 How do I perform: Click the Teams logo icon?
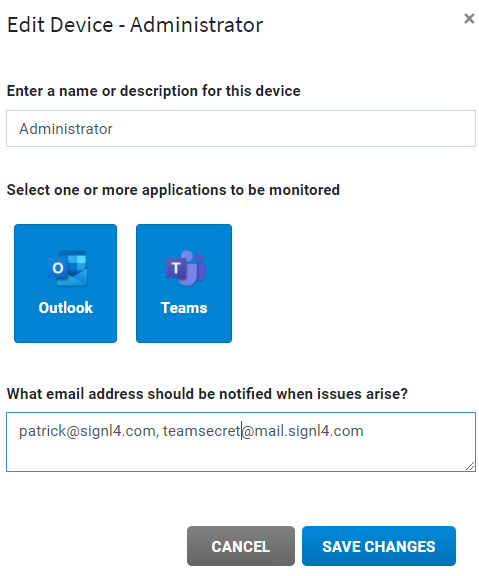[186, 268]
